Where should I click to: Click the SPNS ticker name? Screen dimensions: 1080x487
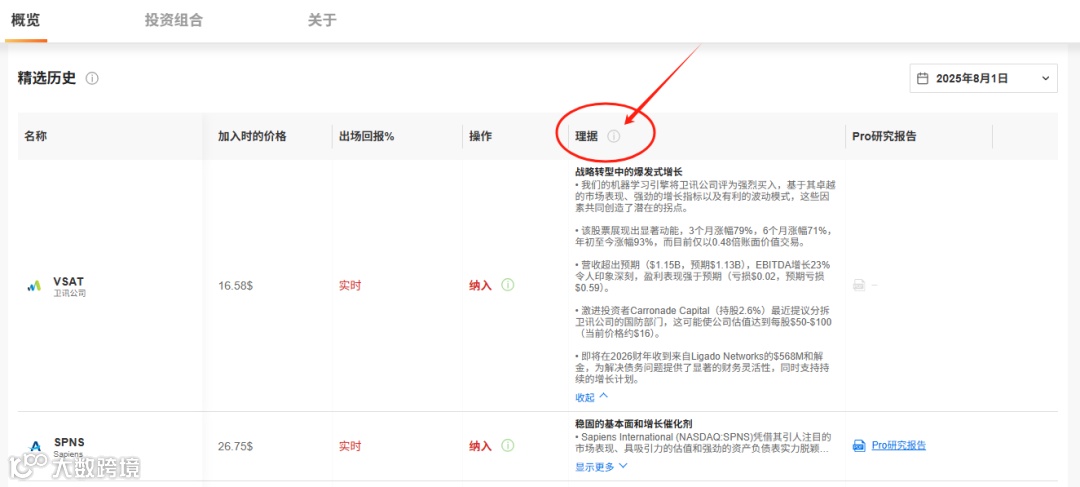69,442
